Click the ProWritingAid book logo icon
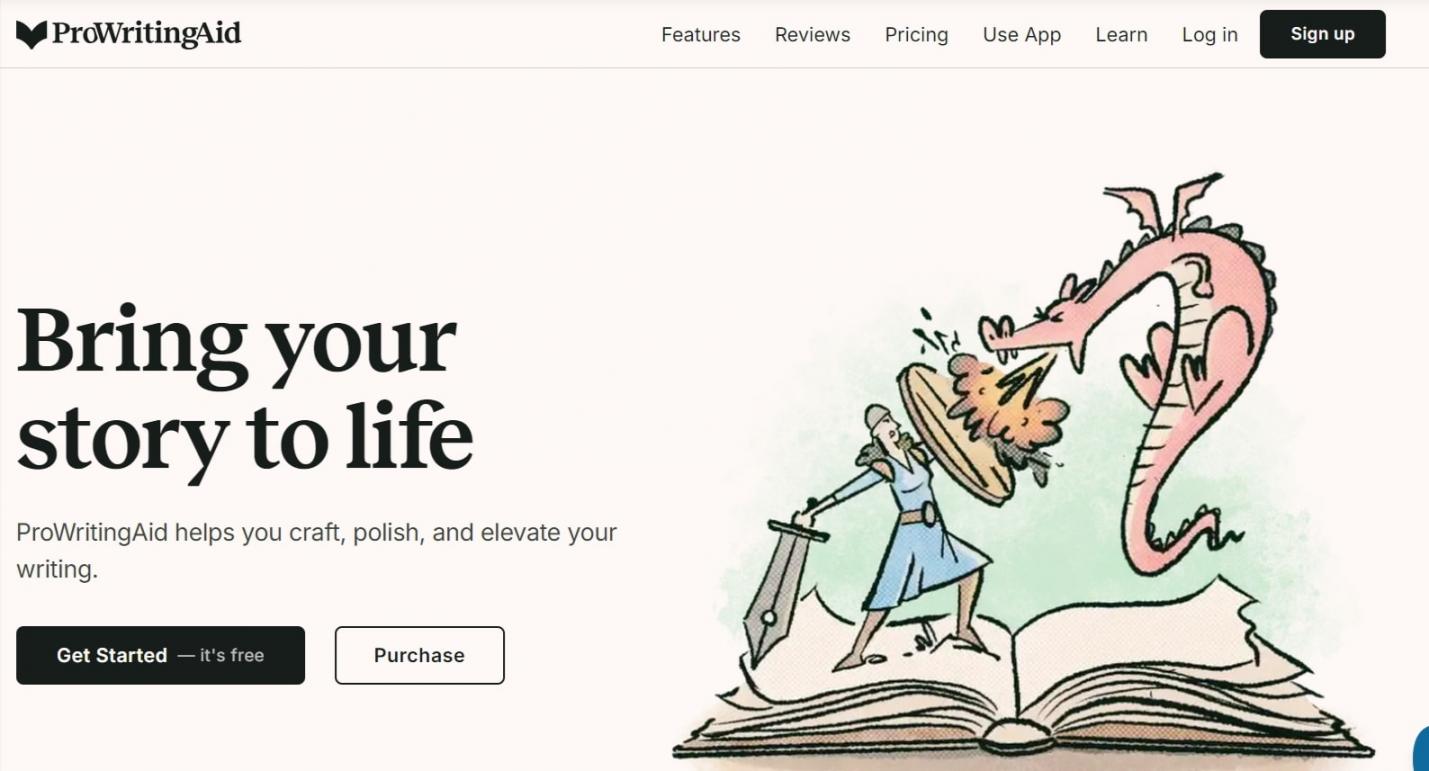The image size is (1429, 771). pyautogui.click(x=32, y=35)
